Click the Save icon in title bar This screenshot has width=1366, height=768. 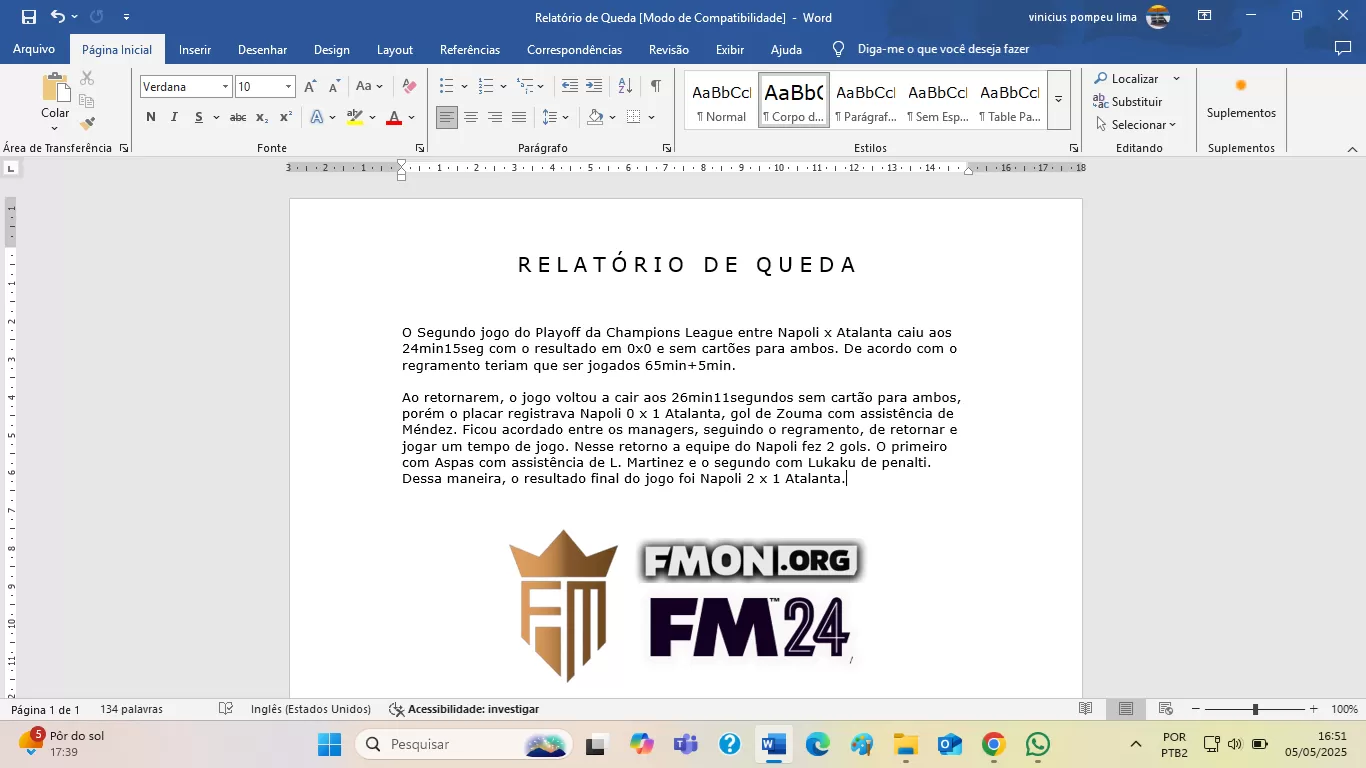point(29,17)
